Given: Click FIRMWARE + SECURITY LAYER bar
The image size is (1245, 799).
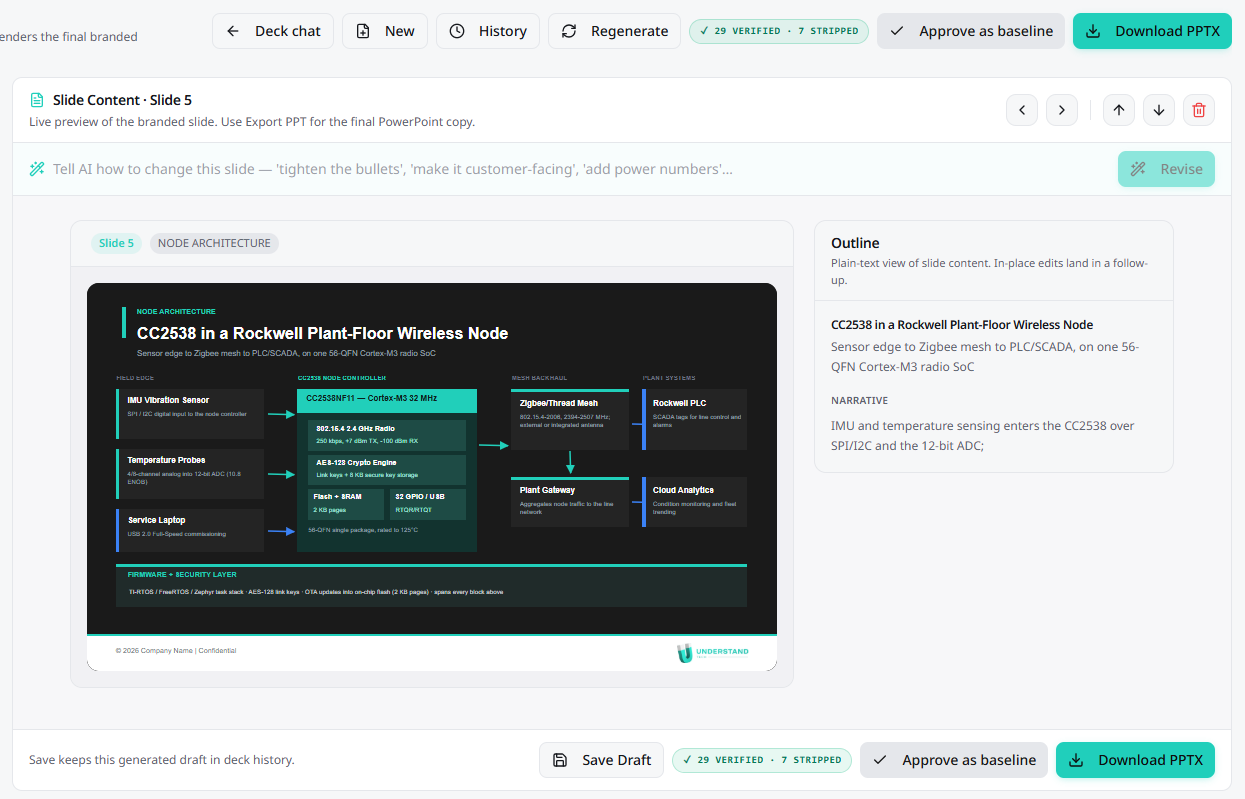Looking at the screenshot, I should point(431,585).
